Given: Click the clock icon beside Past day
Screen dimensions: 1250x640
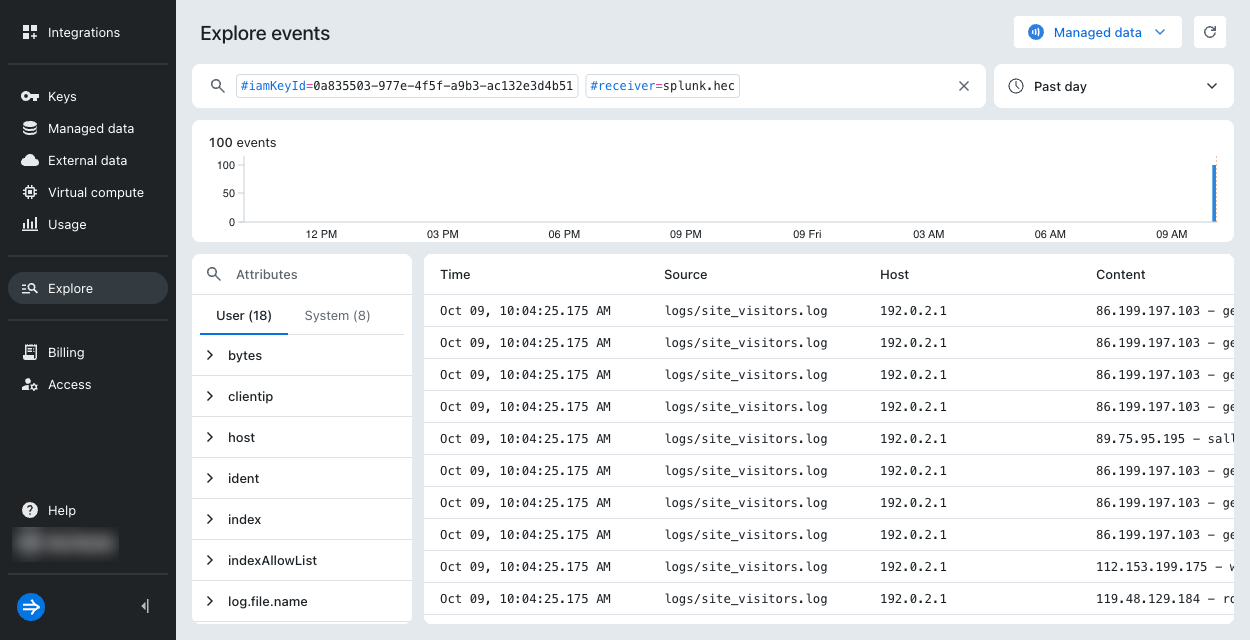Looking at the screenshot, I should (x=1016, y=86).
